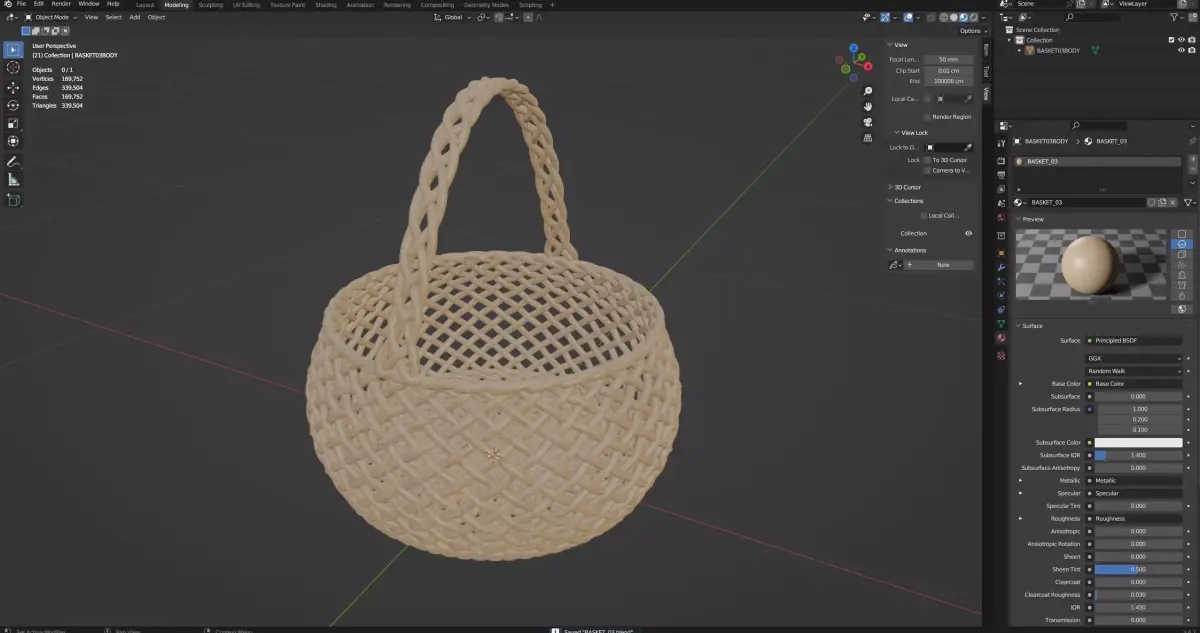The height and width of the screenshot is (633, 1200).
Task: Toggle camera view gizmo icon
Action: coord(868,121)
